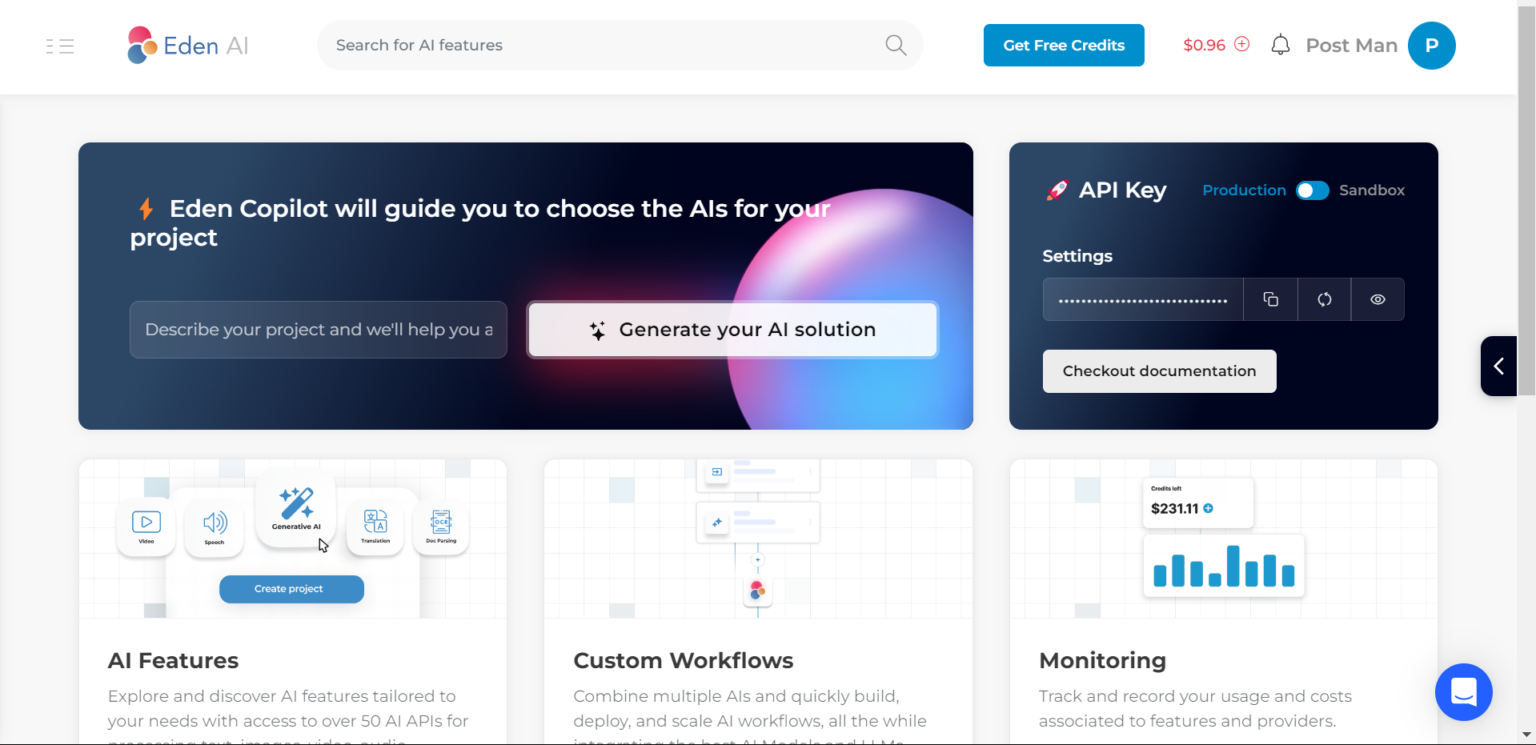This screenshot has width=1536, height=745.
Task: Click the Checkout documentation button
Action: [1159, 371]
